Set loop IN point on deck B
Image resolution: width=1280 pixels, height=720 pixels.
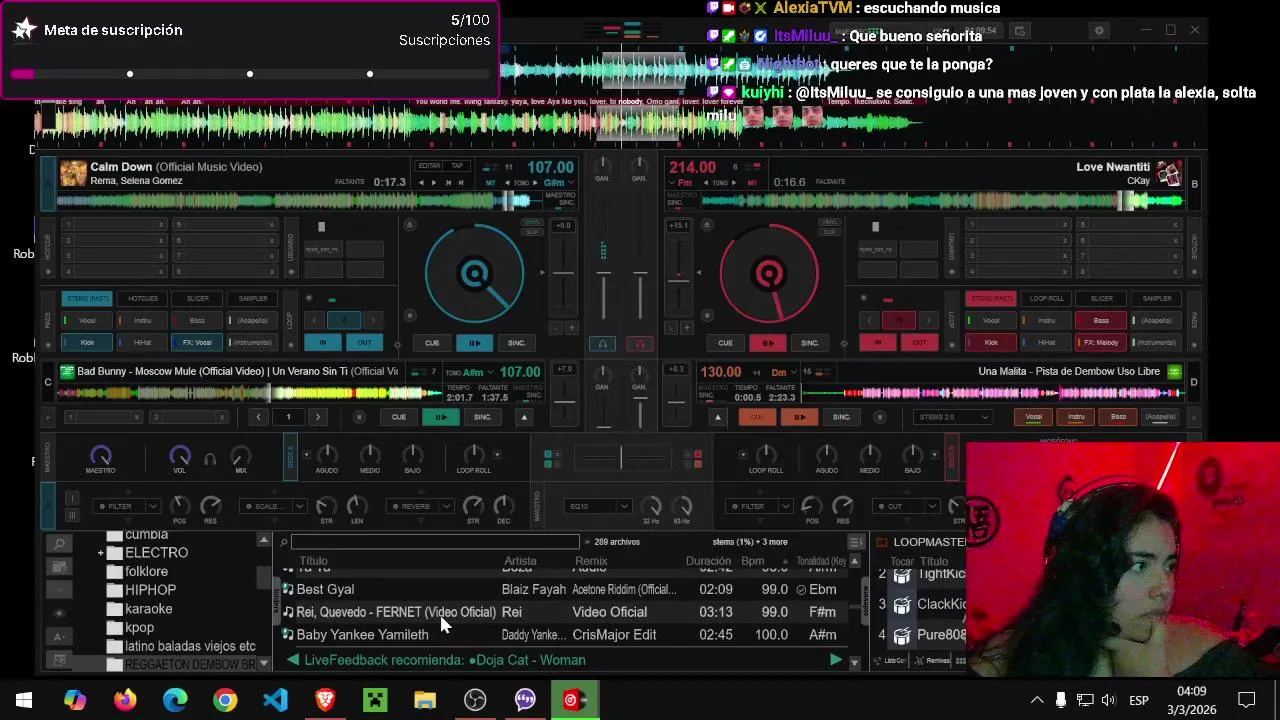click(877, 342)
